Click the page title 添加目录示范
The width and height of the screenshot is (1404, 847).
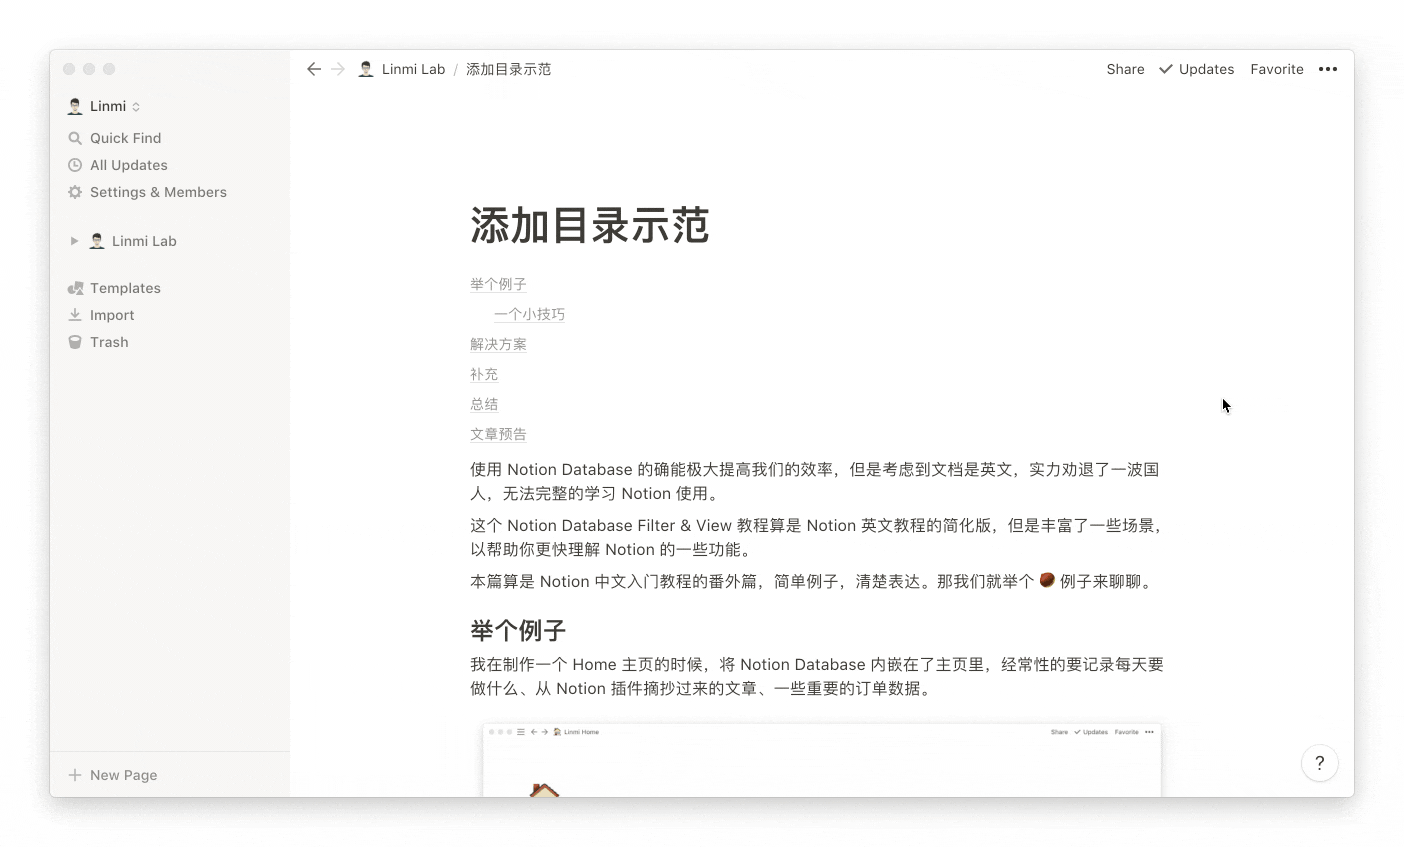coord(590,226)
